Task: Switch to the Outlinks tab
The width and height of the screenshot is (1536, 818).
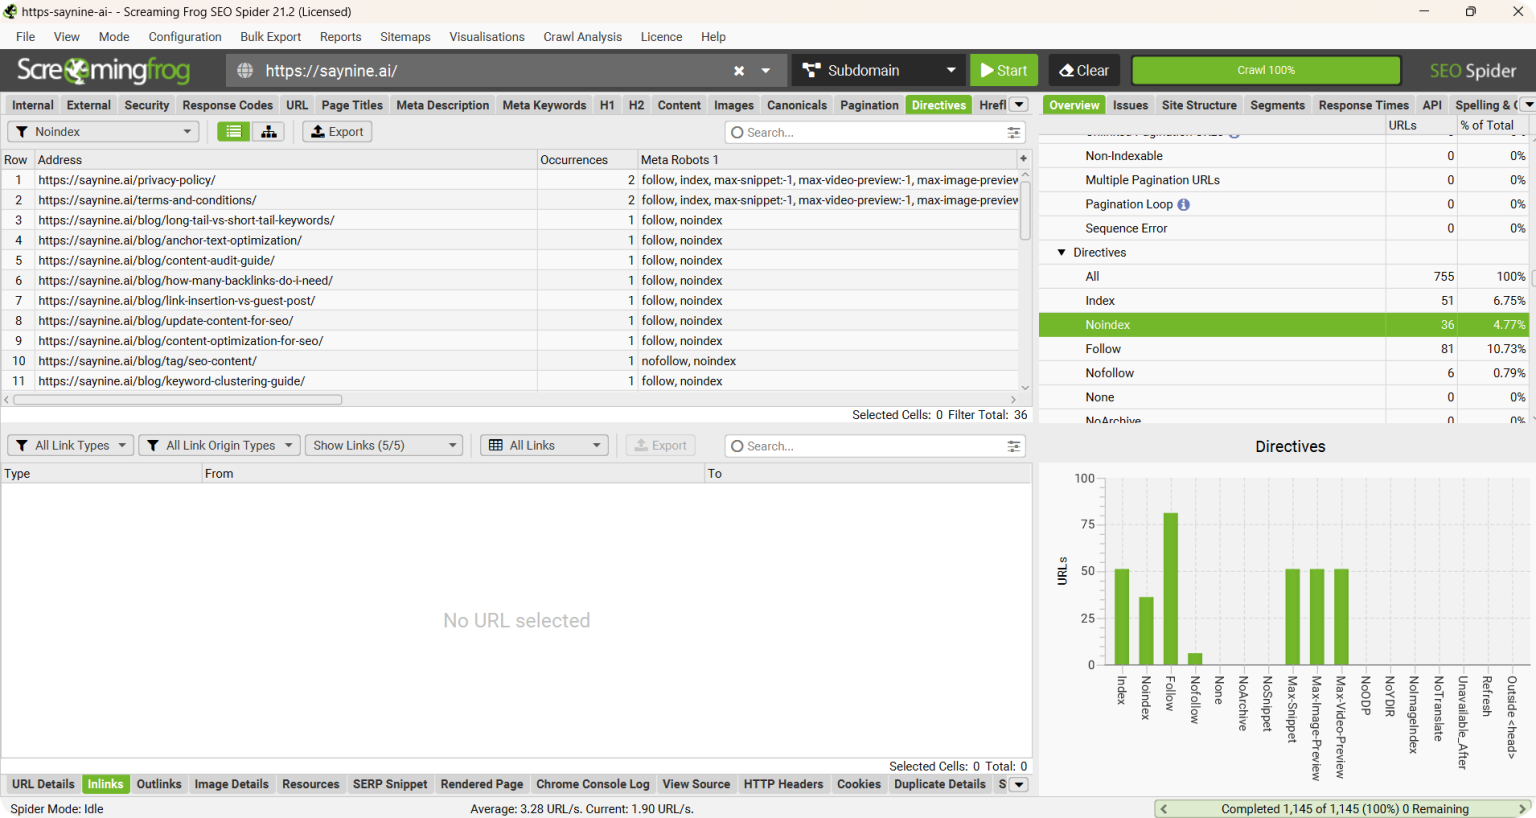Action: pyautogui.click(x=159, y=785)
